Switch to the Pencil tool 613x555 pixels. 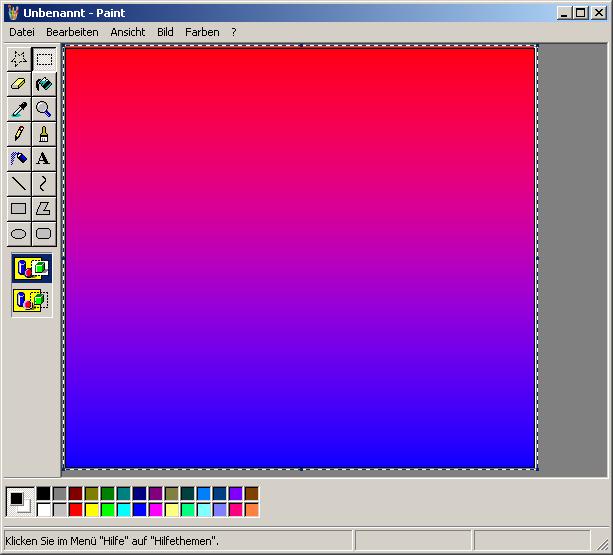[18, 134]
